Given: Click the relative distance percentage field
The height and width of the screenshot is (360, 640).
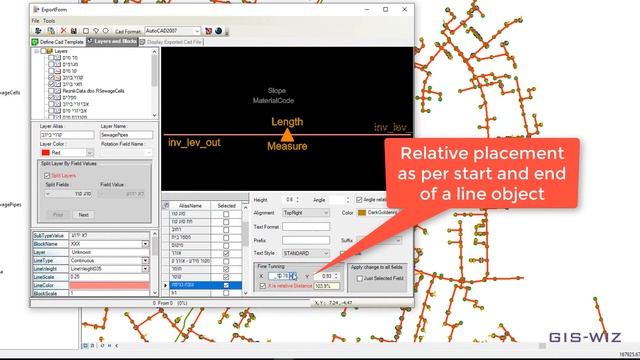Looking at the screenshot, I should (x=327, y=286).
